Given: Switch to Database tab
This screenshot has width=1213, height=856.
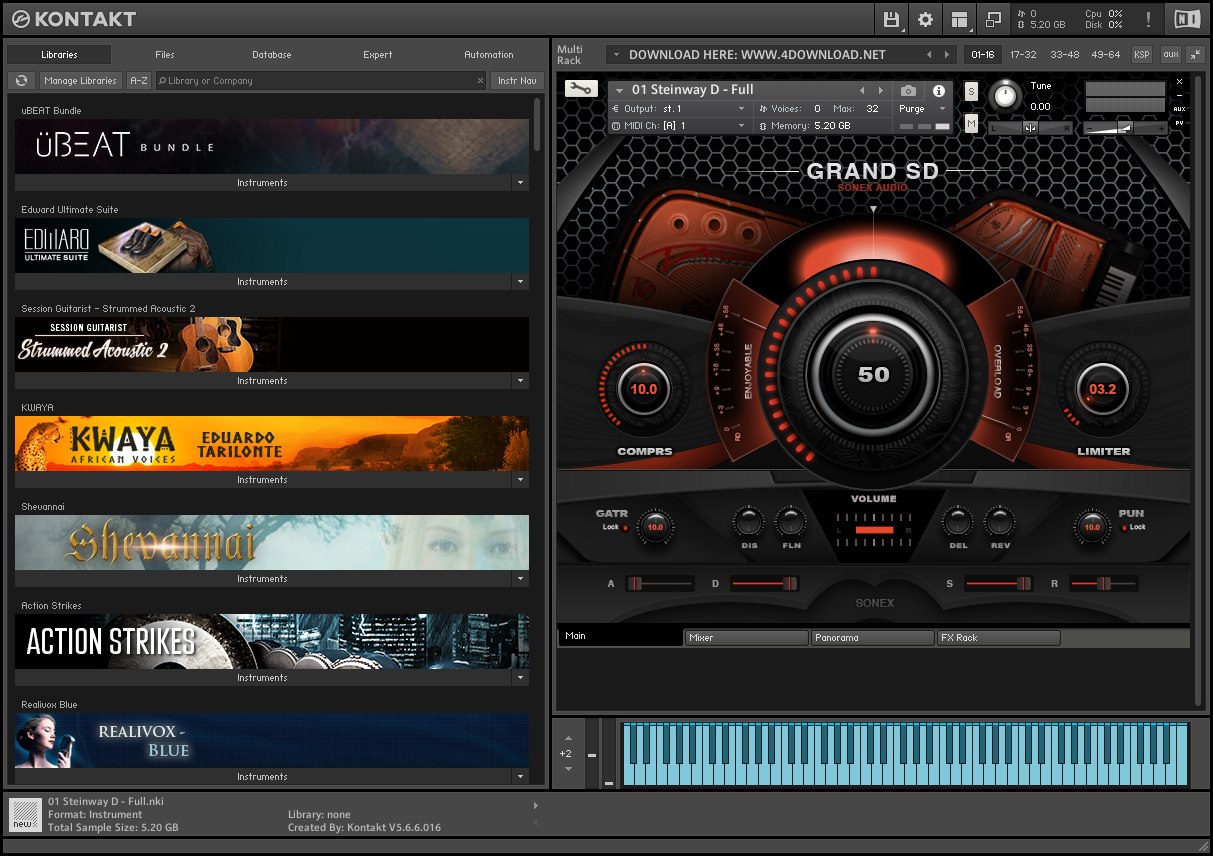Looking at the screenshot, I should coord(272,55).
